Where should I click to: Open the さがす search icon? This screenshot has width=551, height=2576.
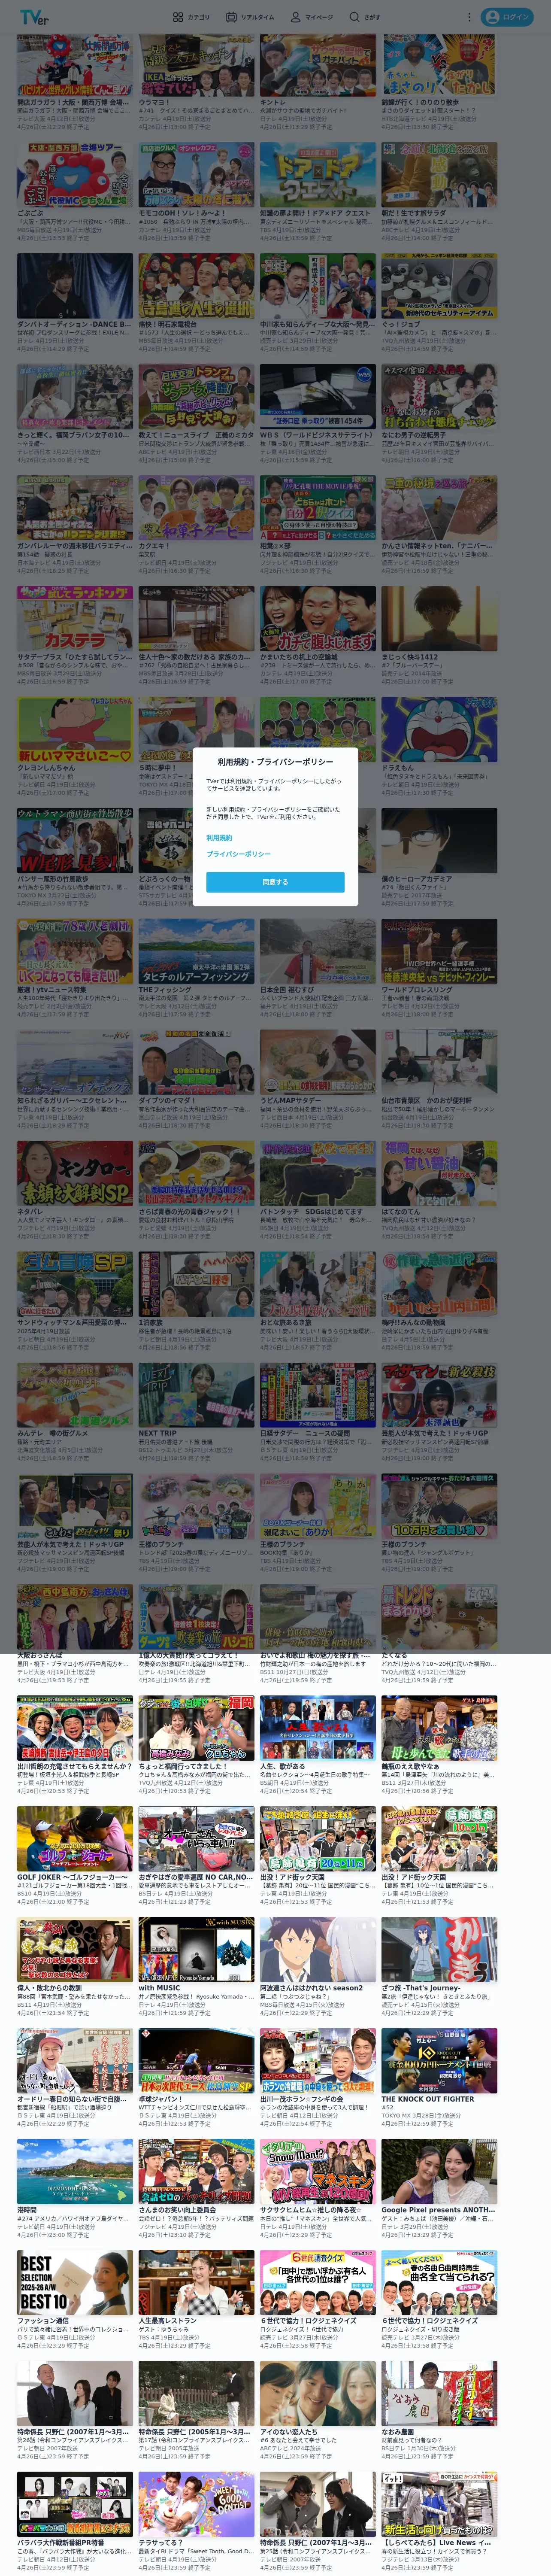click(354, 17)
